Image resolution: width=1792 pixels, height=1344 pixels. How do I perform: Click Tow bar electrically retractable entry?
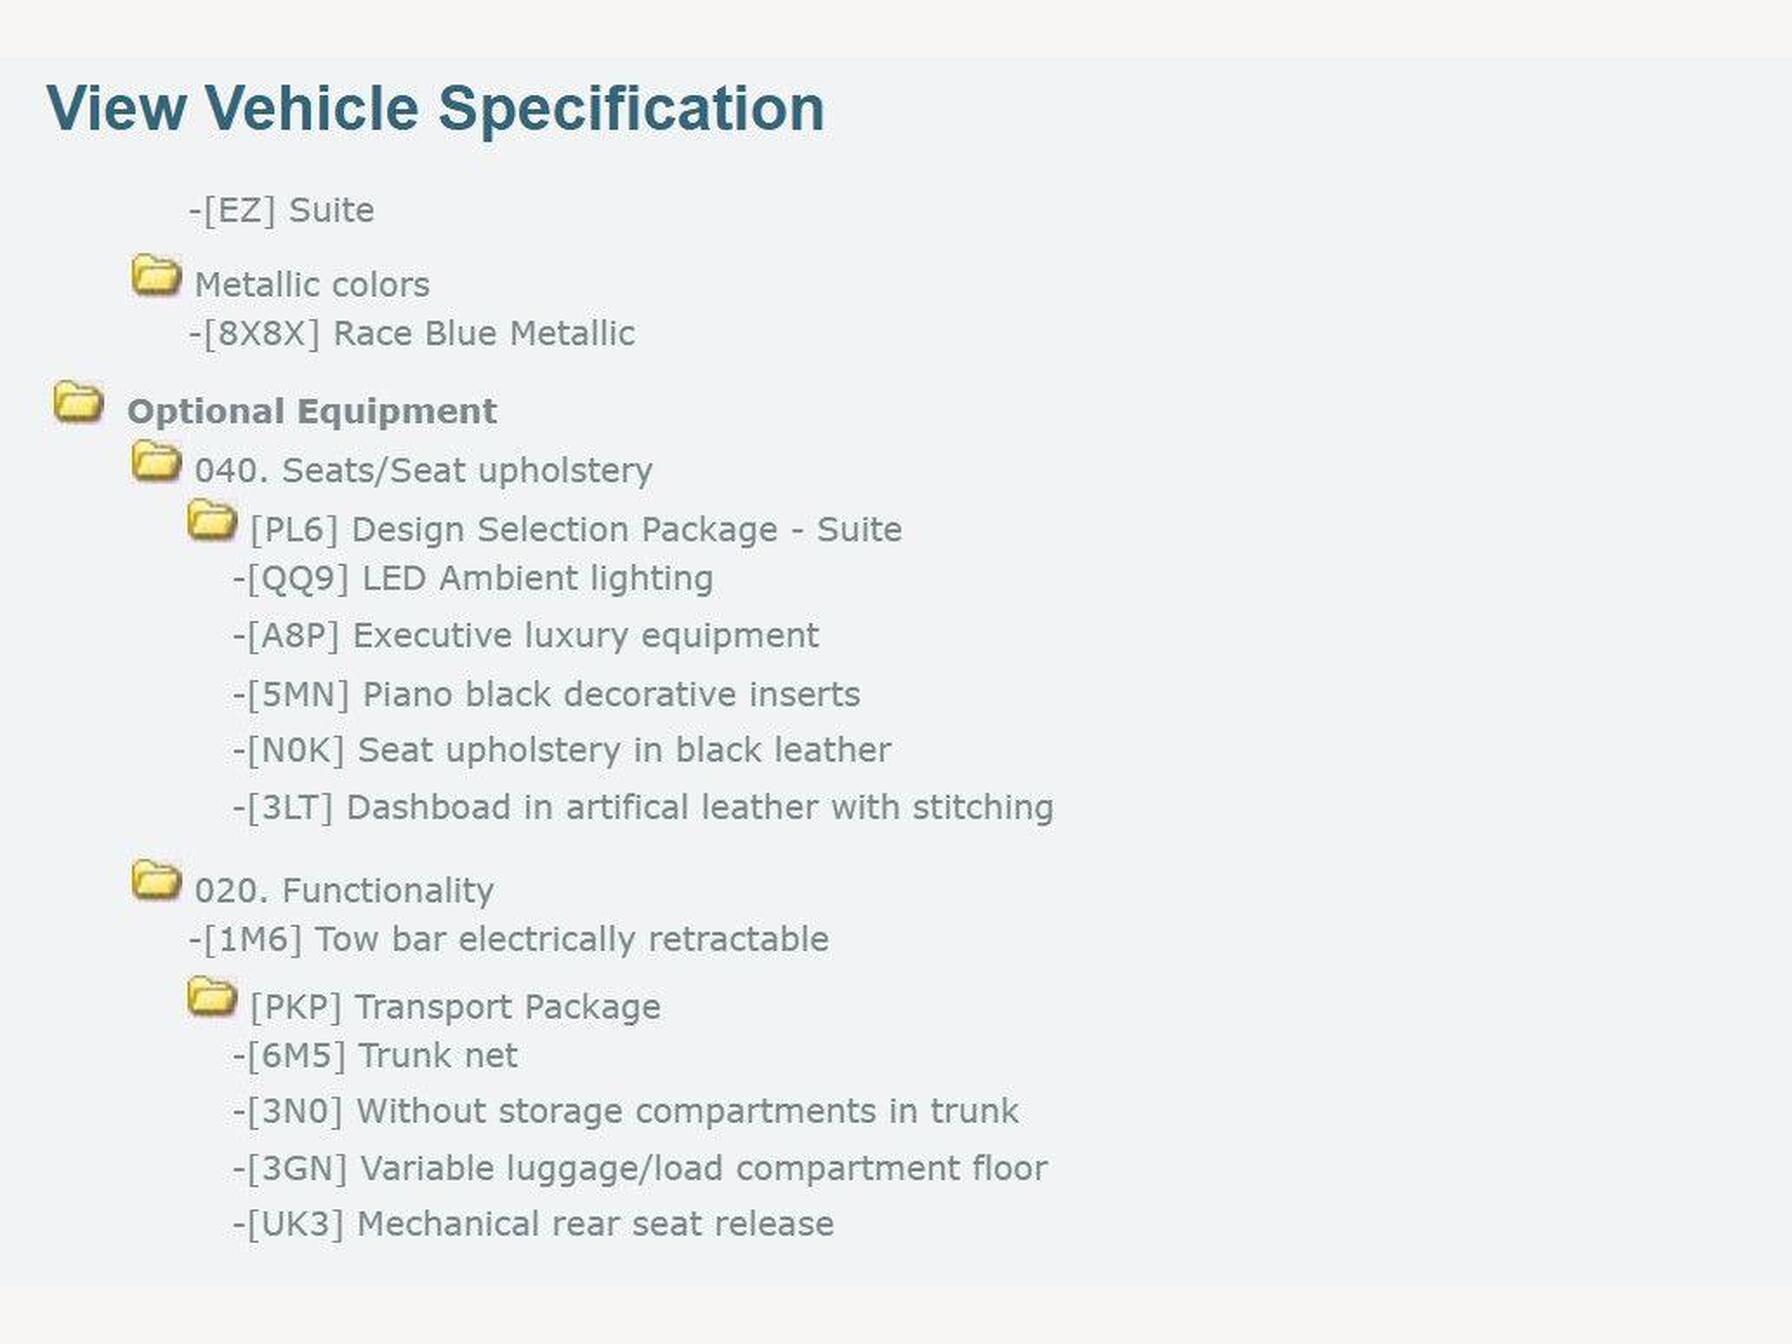pyautogui.click(x=509, y=939)
